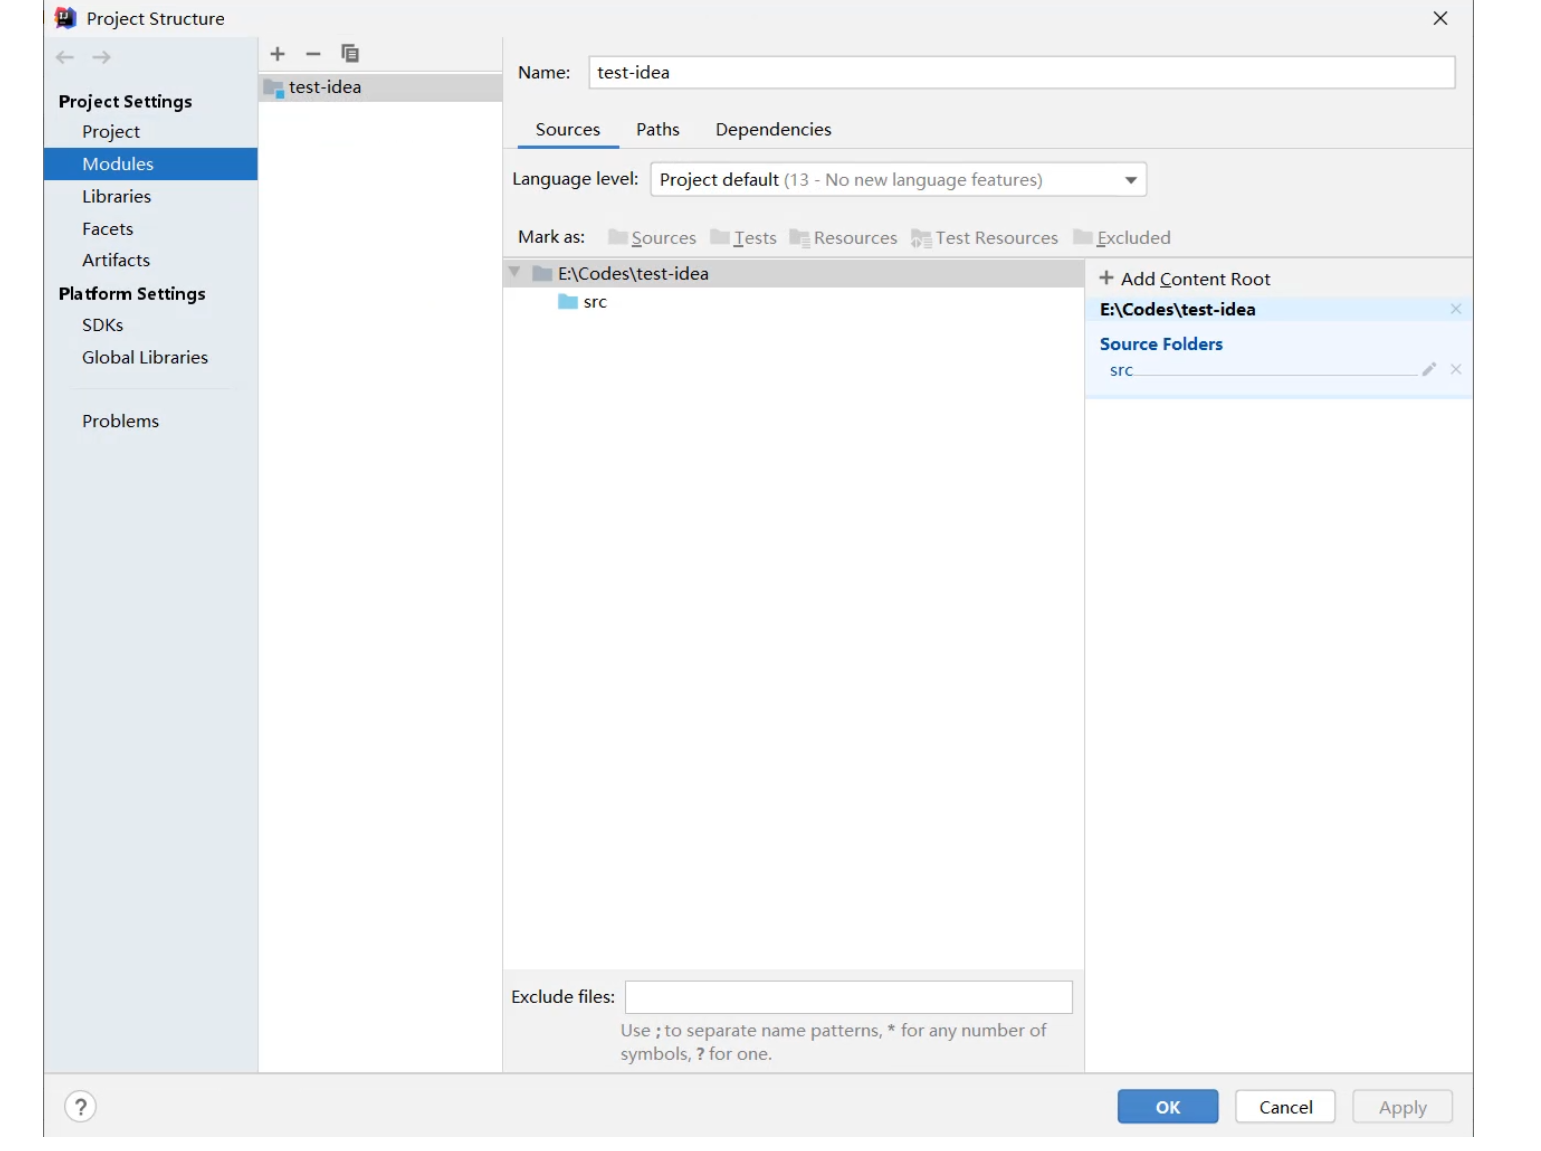Image resolution: width=1541 pixels, height=1151 pixels.
Task: Select the test-idea module in the list
Action: (x=380, y=87)
